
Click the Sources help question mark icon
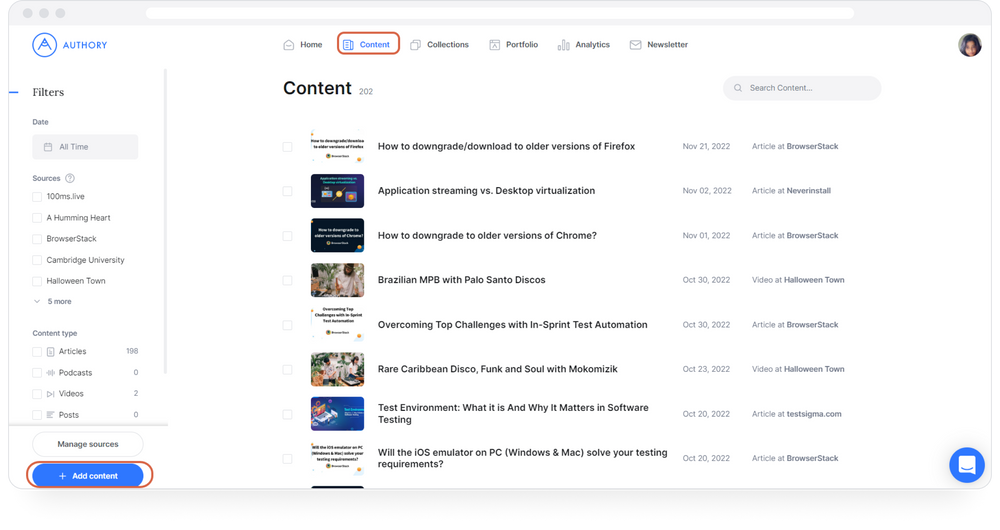70,178
